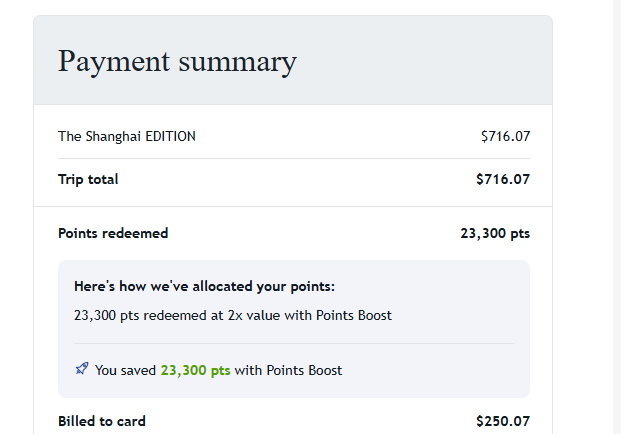Click the "with Points Boost" savings text
621x434 pixels.
(x=289, y=370)
